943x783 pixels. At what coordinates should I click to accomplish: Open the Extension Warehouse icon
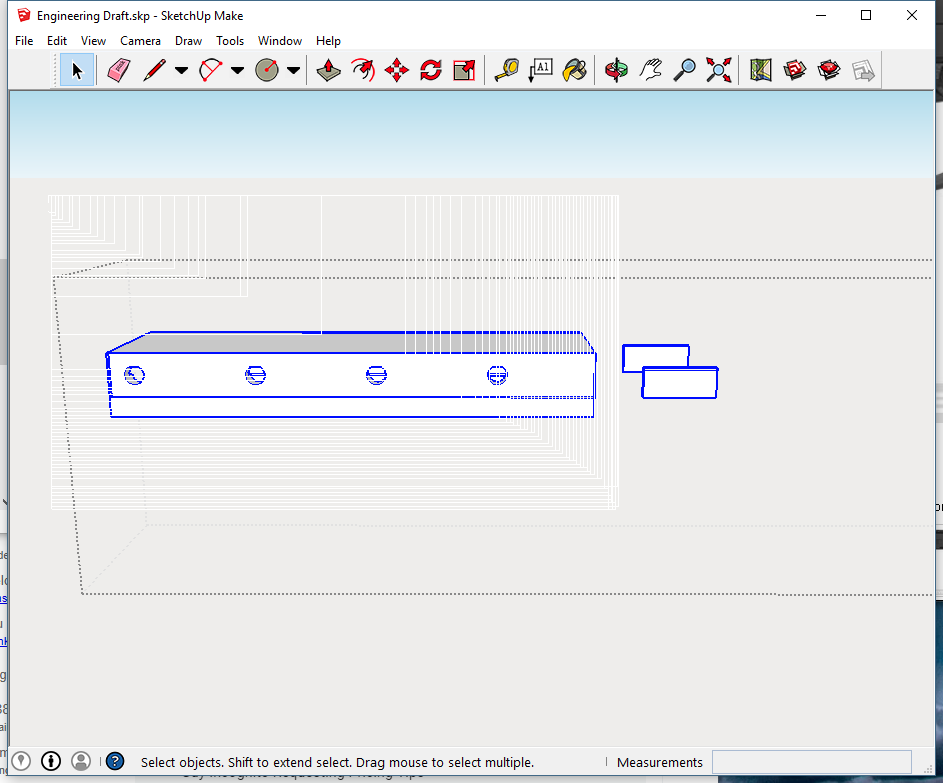[829, 70]
